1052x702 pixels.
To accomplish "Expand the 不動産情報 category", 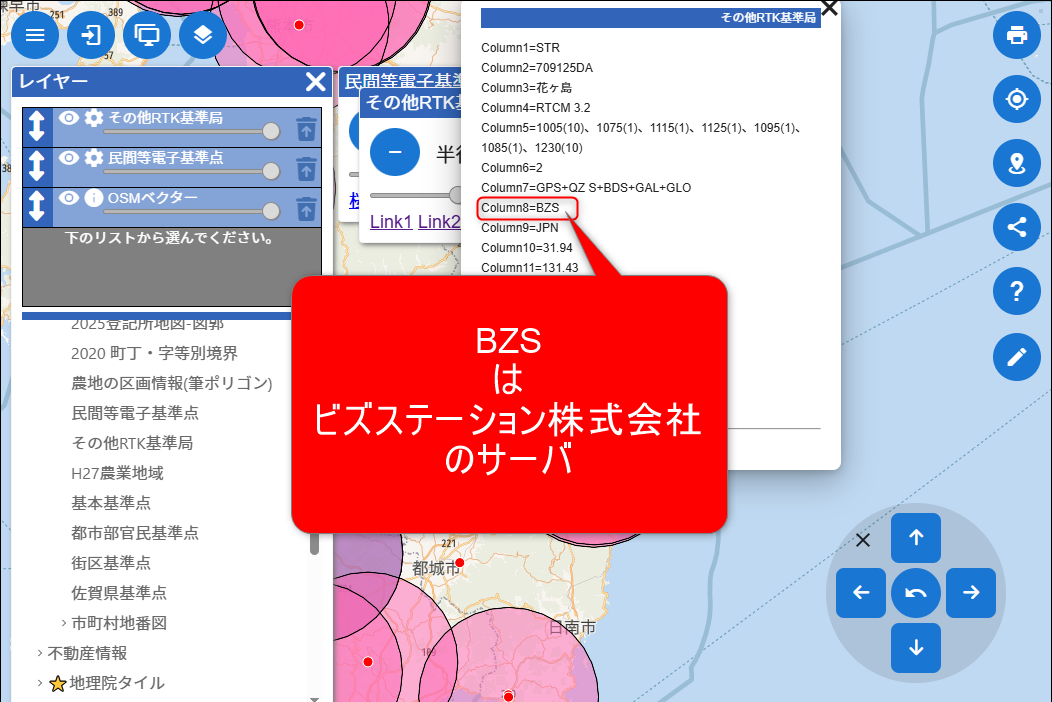I will pyautogui.click(x=40, y=653).
